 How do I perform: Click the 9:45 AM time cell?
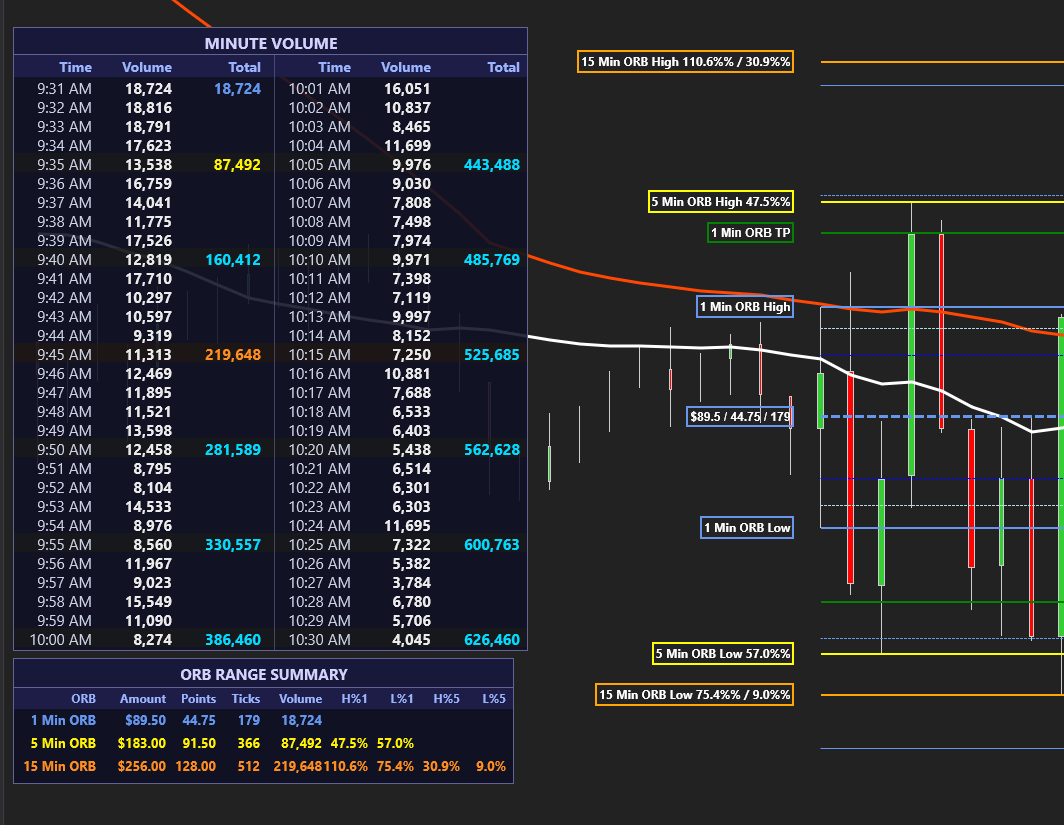click(x=64, y=355)
